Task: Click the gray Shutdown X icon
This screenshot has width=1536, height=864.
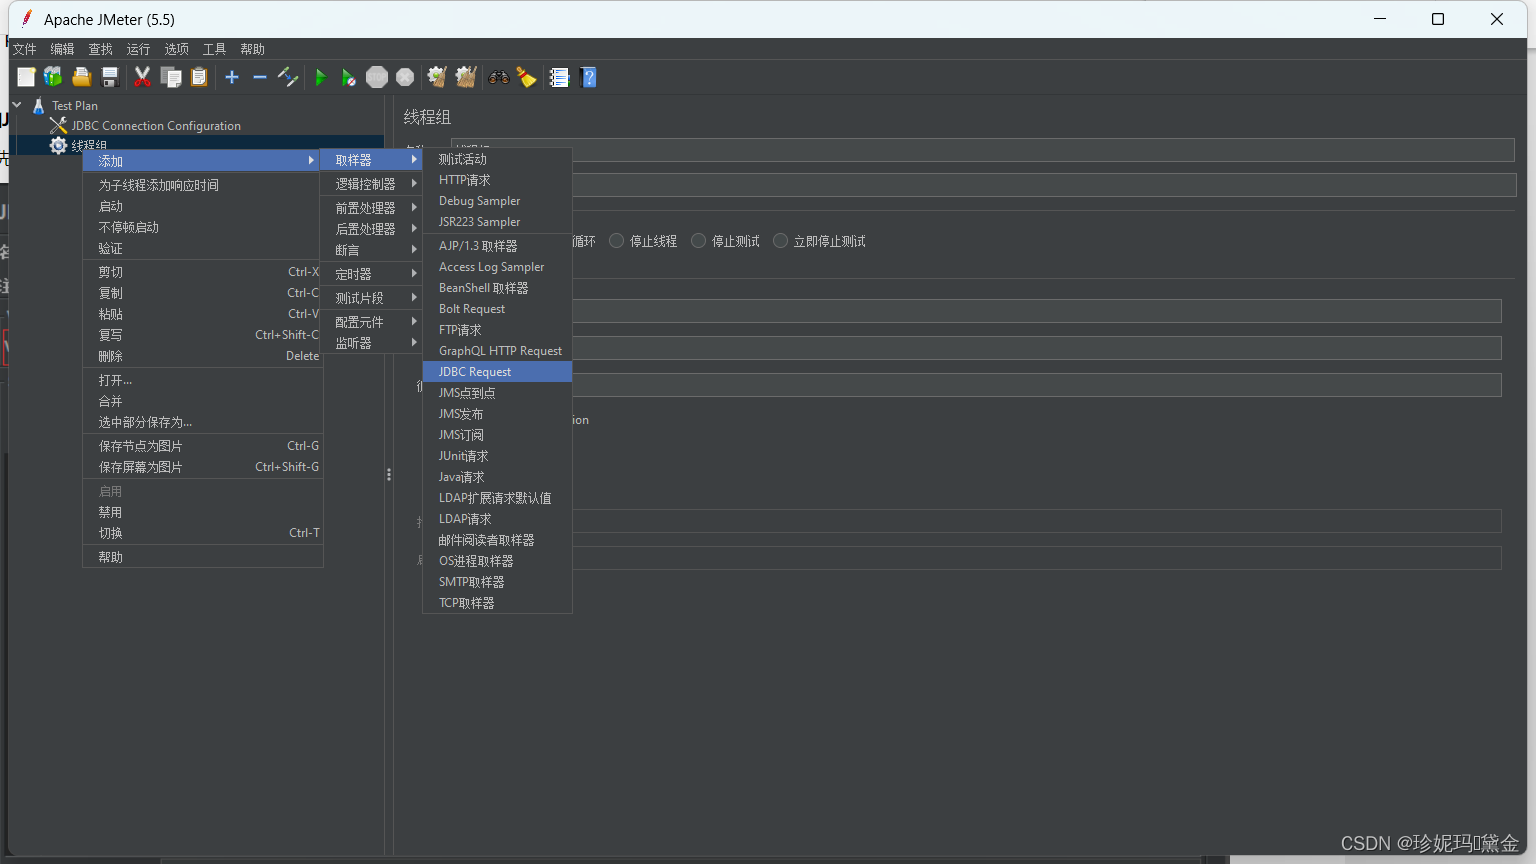Action: [x=405, y=77]
